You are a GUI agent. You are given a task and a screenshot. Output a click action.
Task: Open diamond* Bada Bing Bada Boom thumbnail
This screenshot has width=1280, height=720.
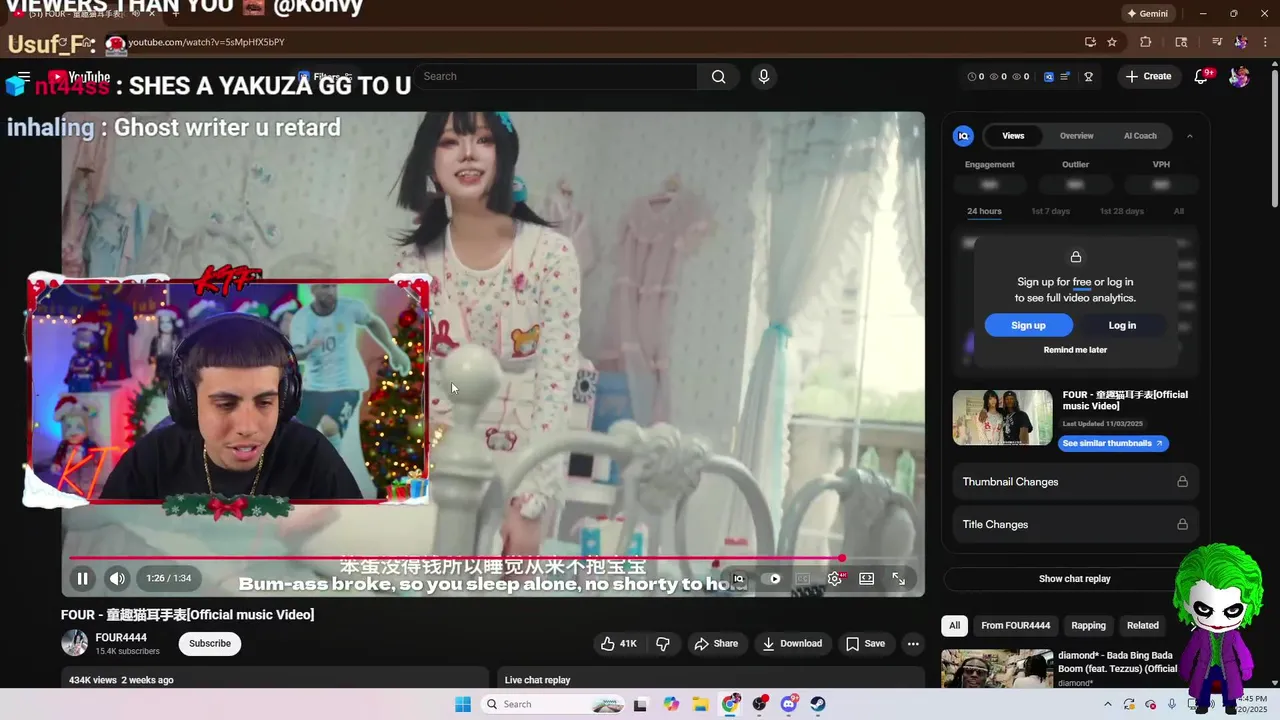(x=997, y=669)
